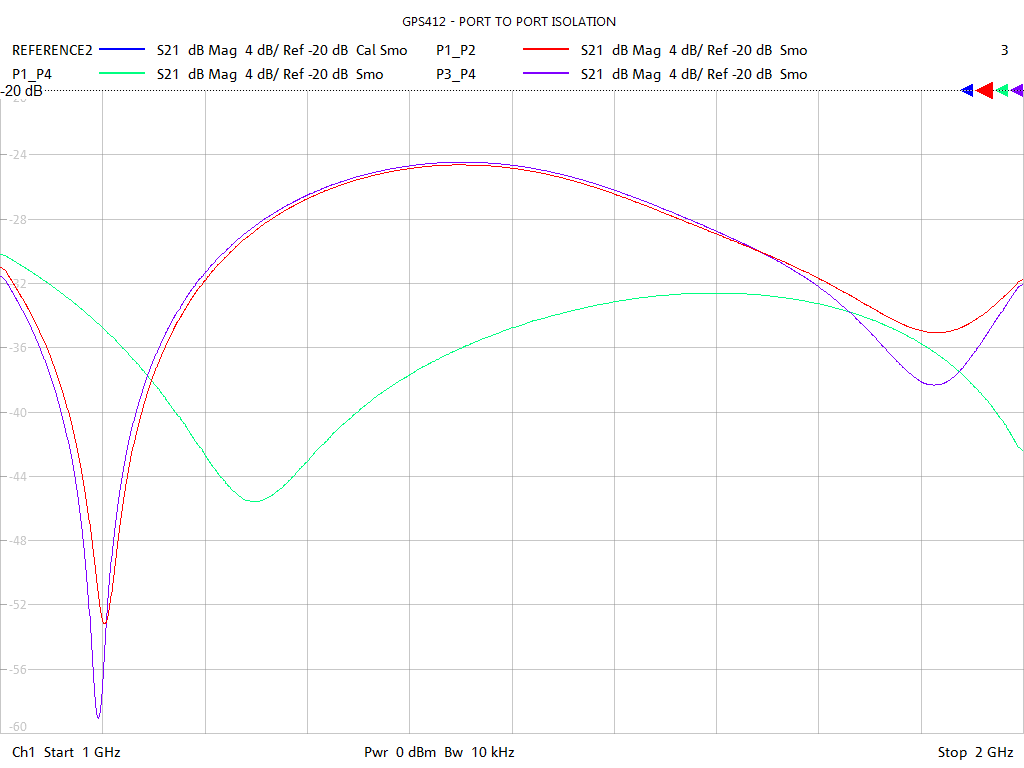Click the P3_P4 S21 dB Mag settings text
Image resolution: width=1024 pixels, height=768 pixels.
(x=694, y=74)
